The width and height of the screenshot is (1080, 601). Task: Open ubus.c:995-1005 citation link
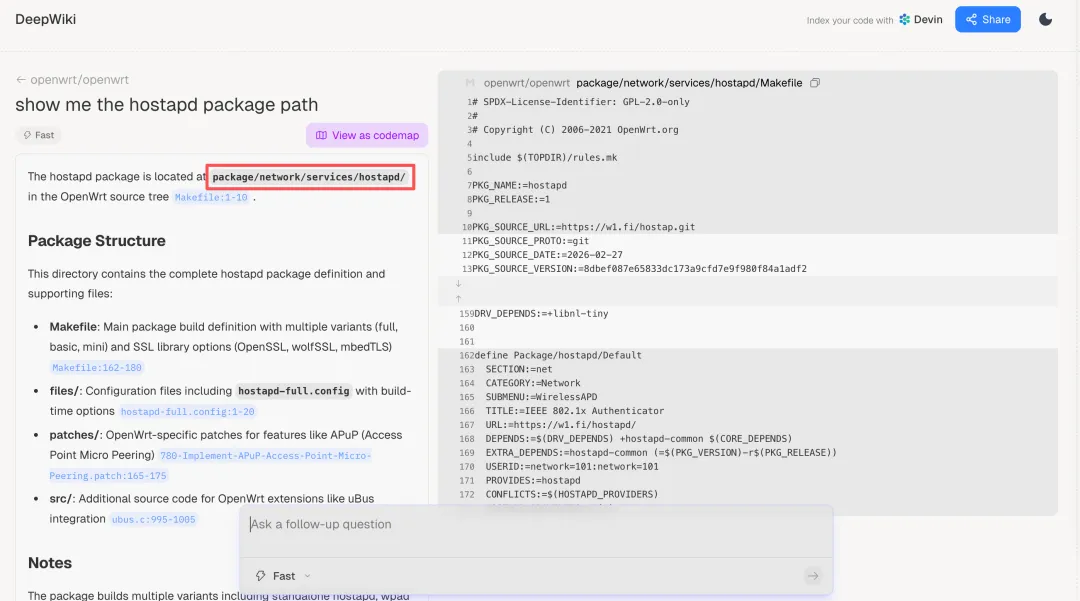click(x=154, y=520)
